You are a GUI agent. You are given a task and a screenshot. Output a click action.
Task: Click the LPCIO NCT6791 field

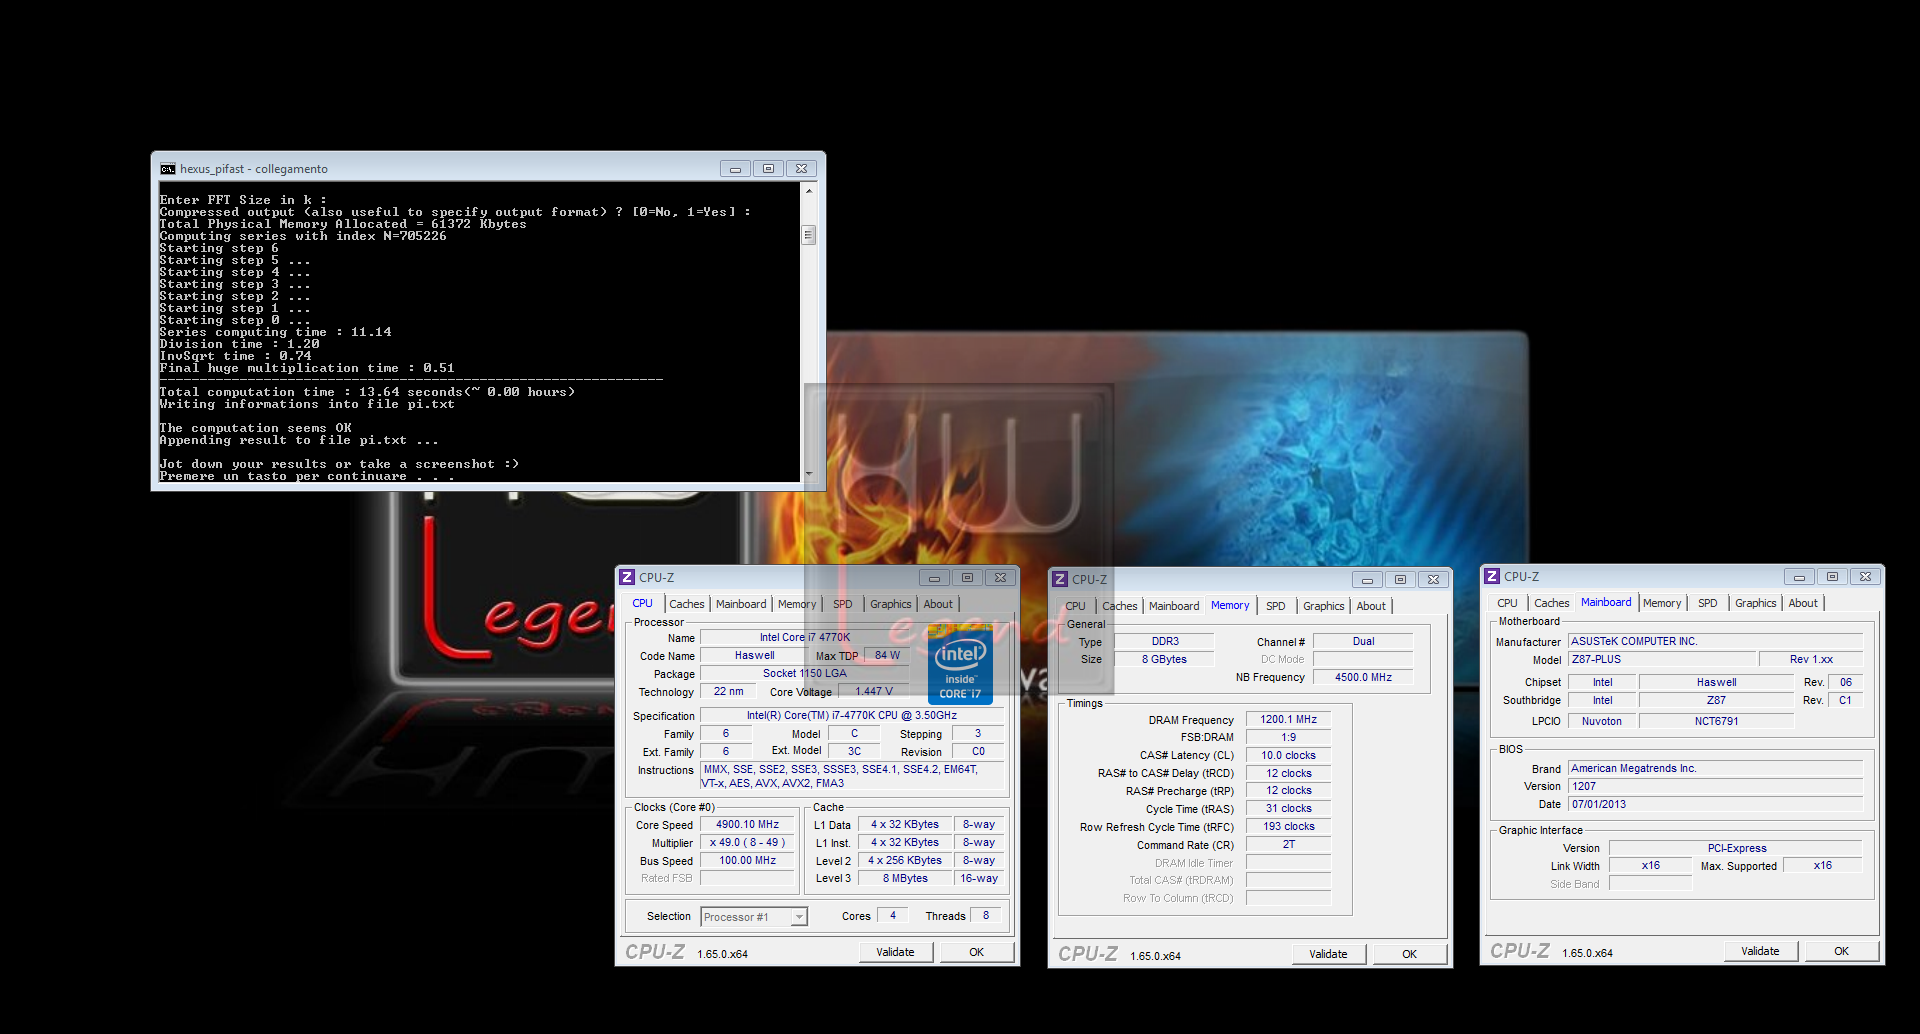pos(1716,722)
